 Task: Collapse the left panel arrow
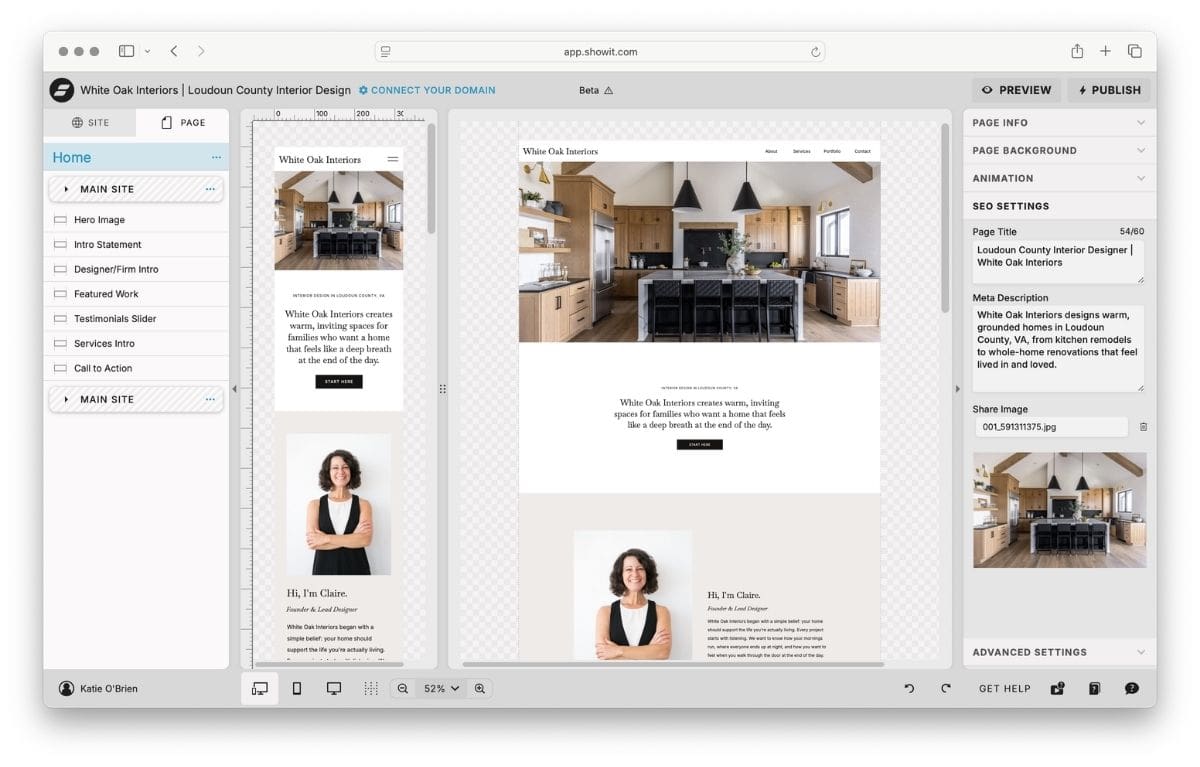click(x=234, y=389)
